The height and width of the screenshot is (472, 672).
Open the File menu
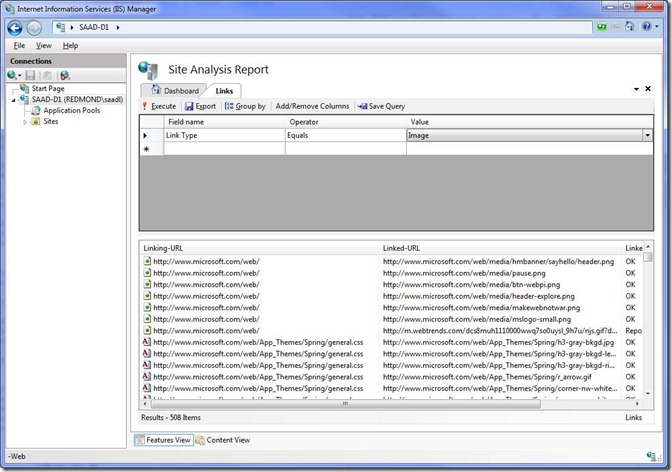point(19,45)
